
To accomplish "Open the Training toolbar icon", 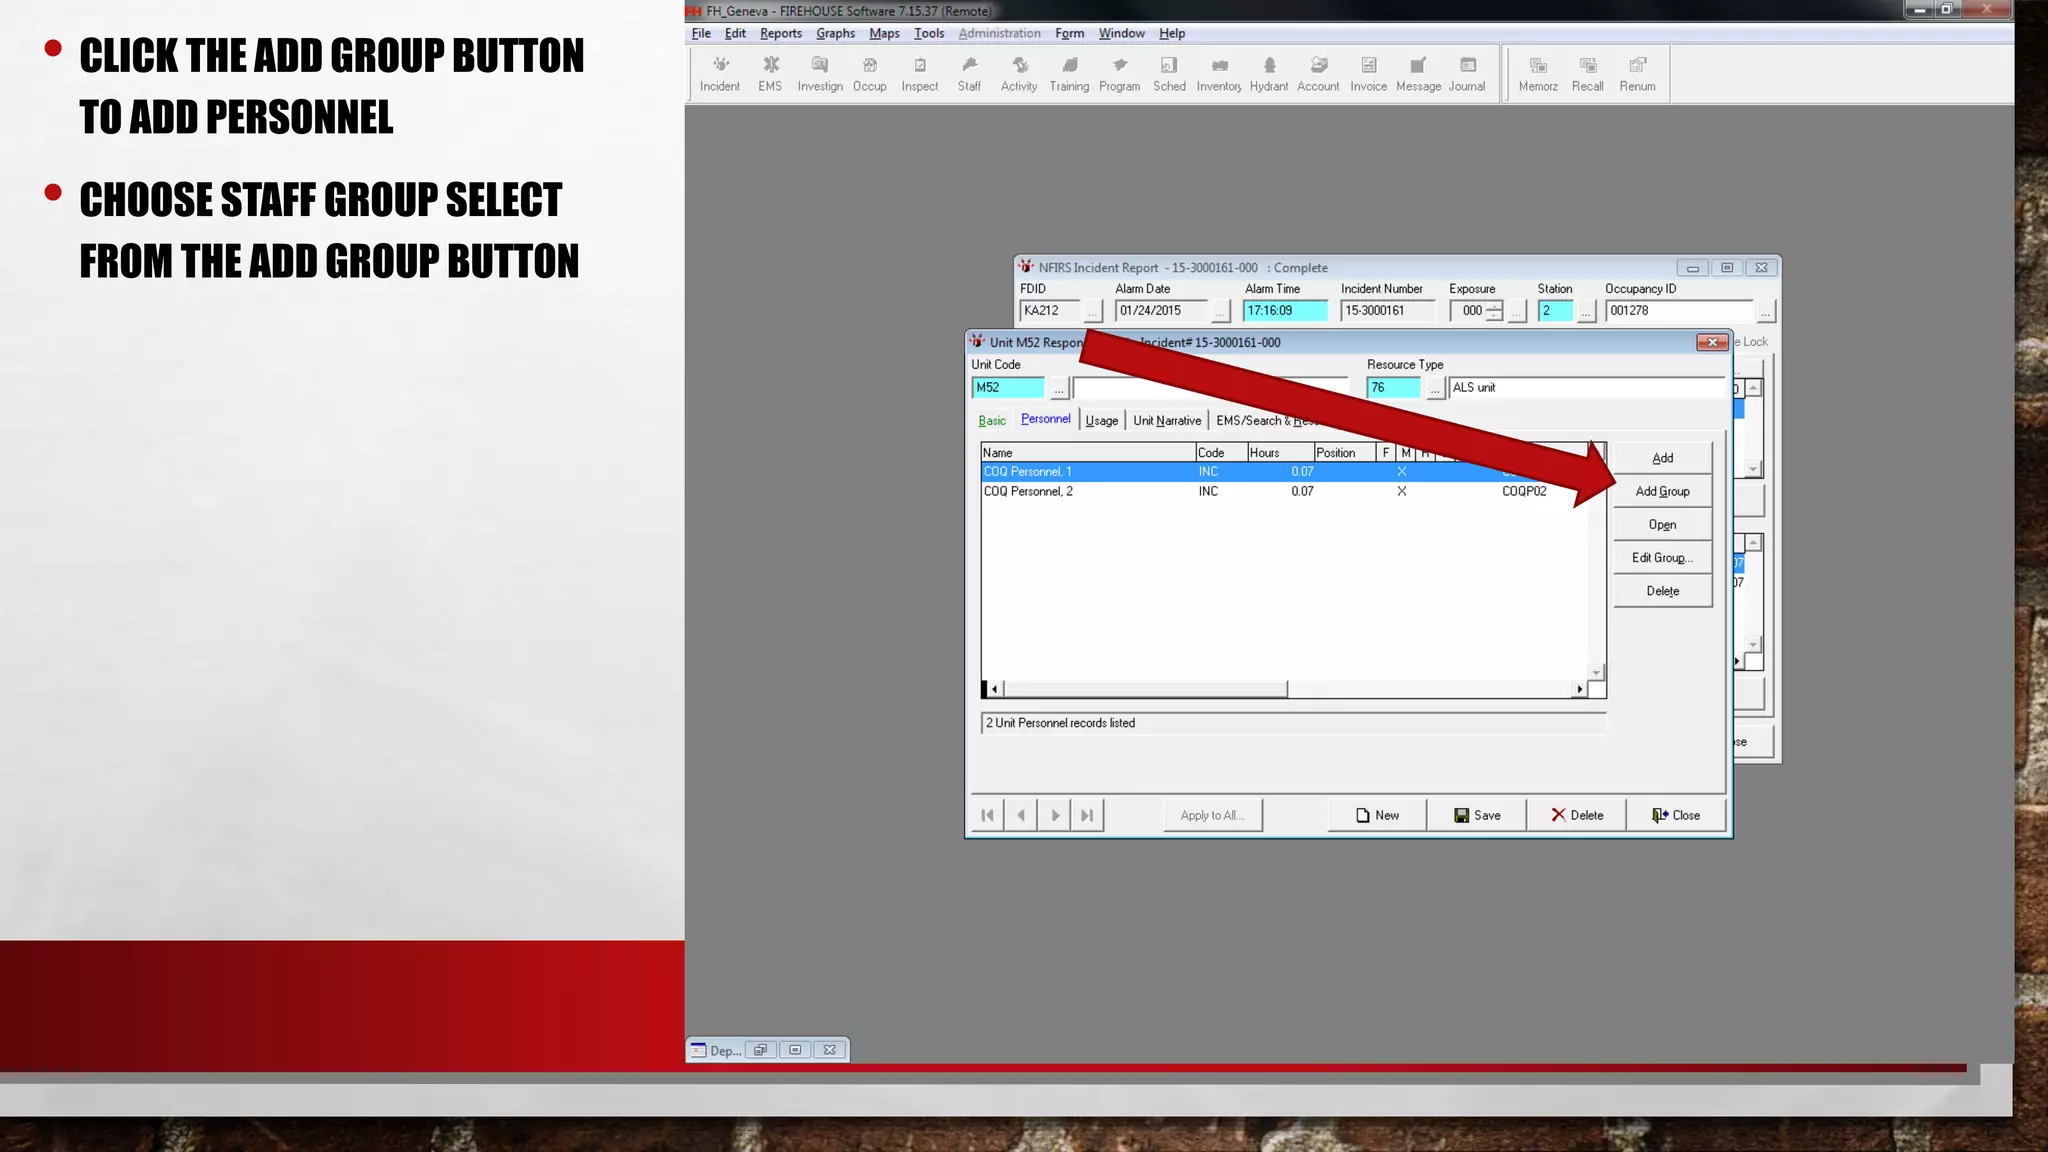I will [1069, 74].
